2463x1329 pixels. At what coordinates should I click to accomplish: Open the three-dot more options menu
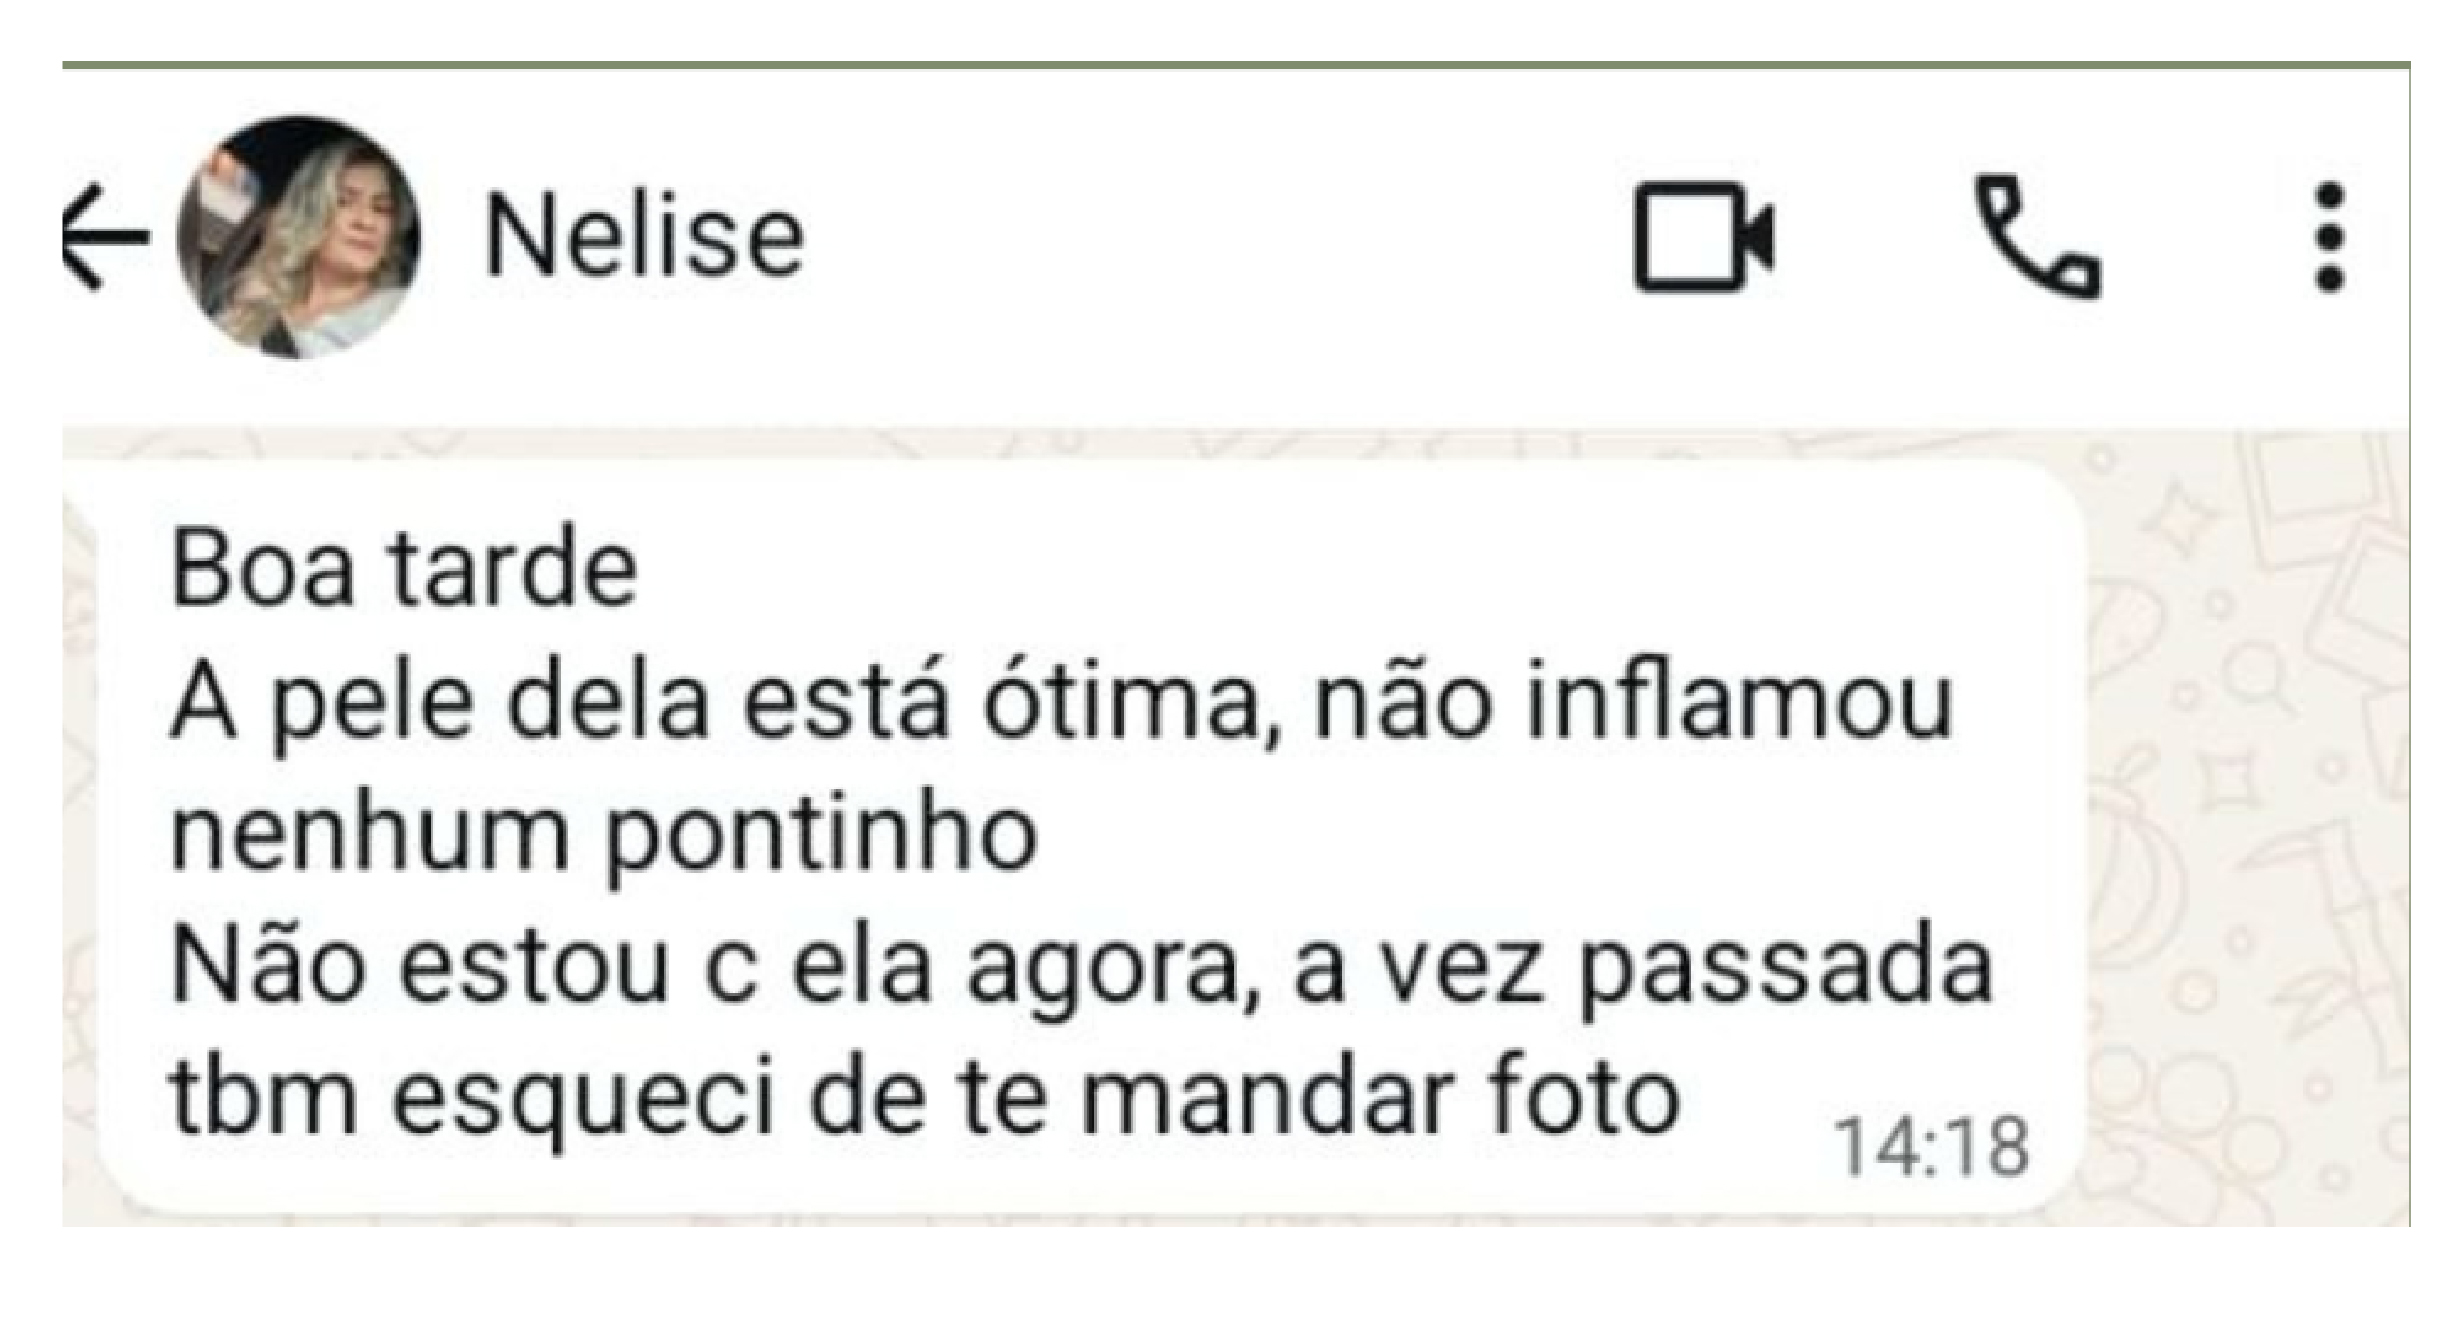pos(2331,238)
